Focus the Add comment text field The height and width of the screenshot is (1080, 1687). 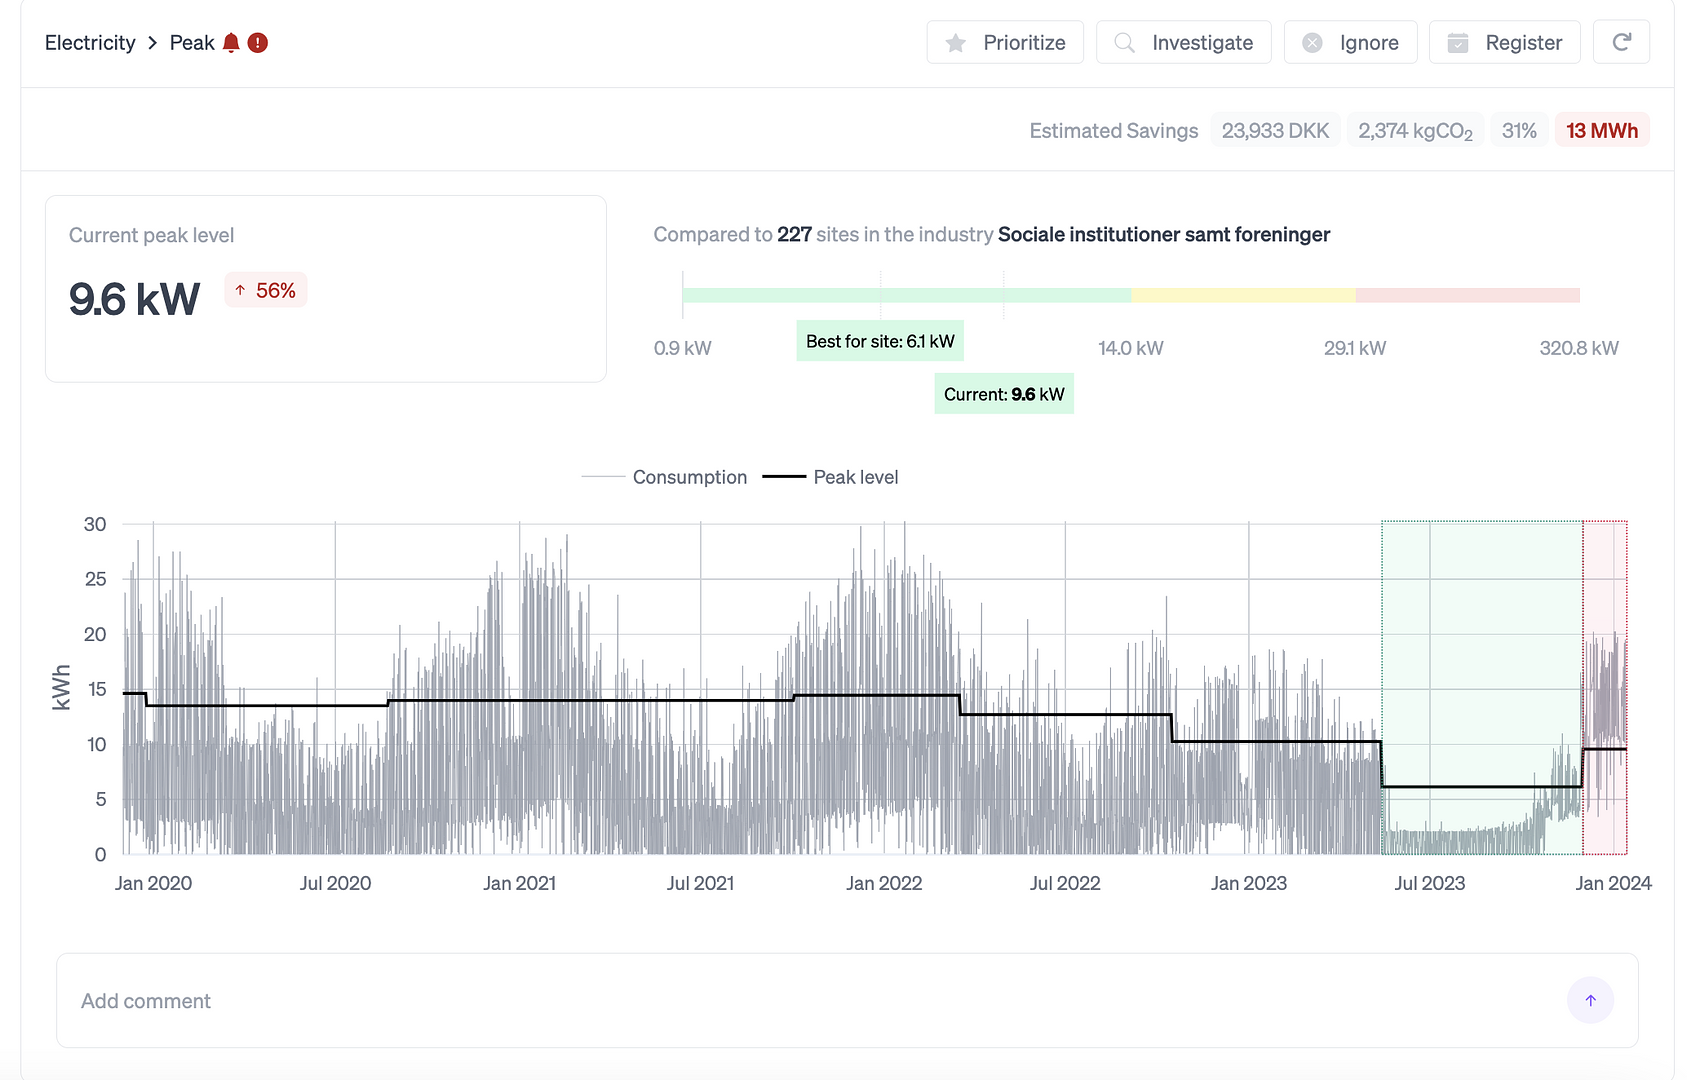pyautogui.click(x=800, y=1000)
